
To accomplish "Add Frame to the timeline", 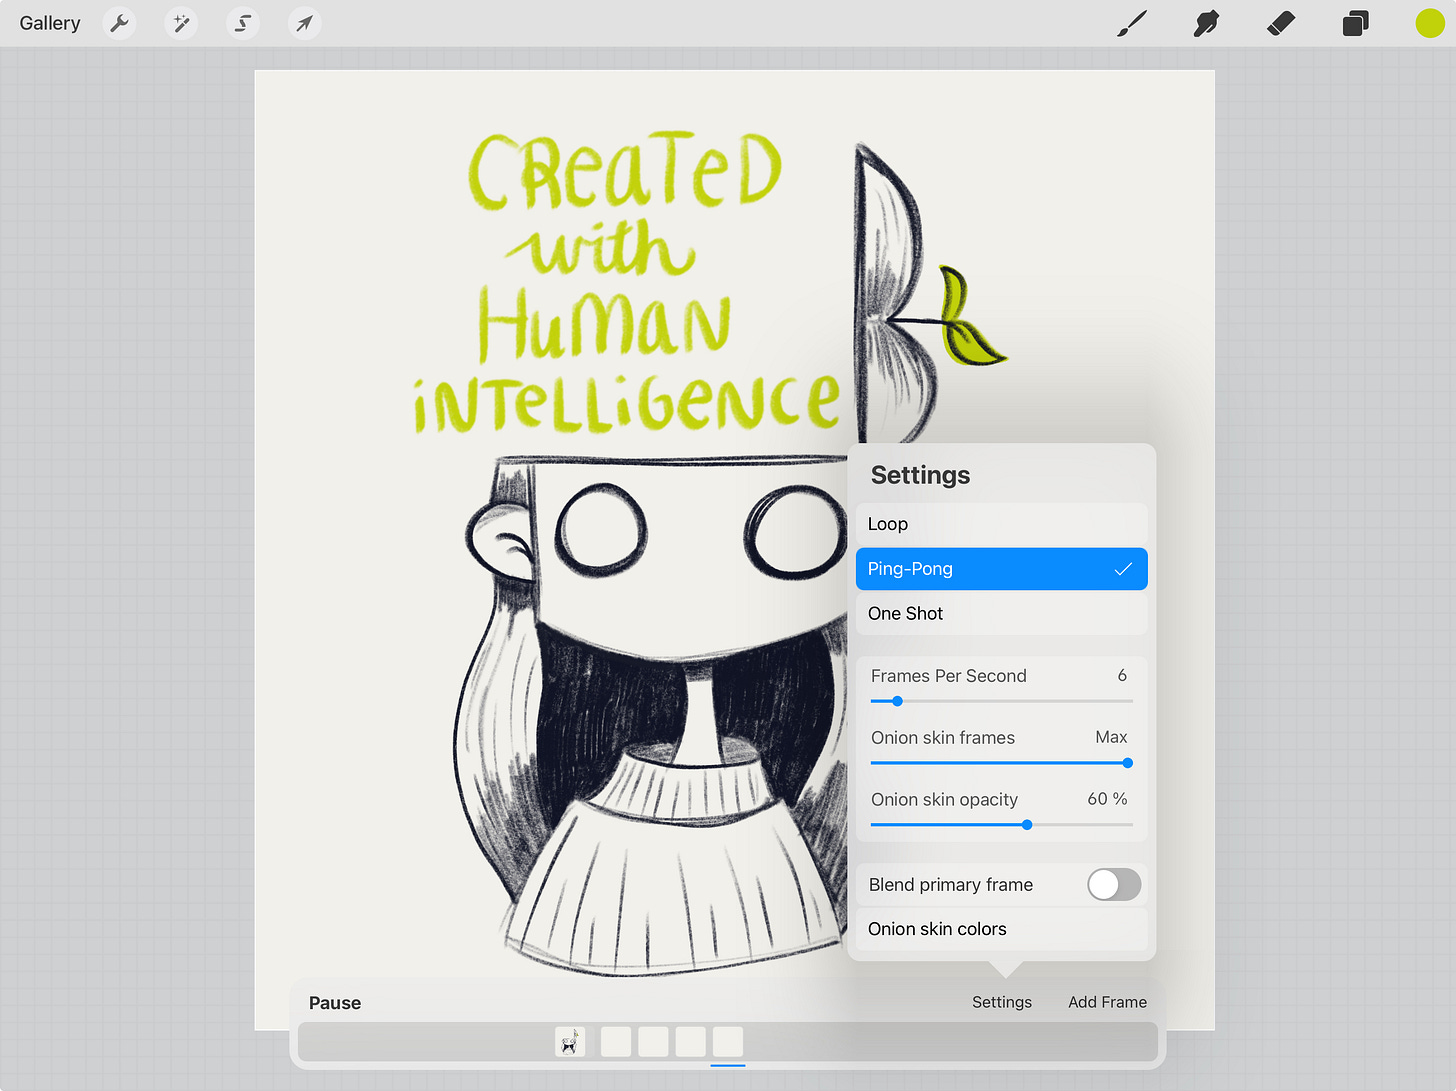I will (1107, 1002).
